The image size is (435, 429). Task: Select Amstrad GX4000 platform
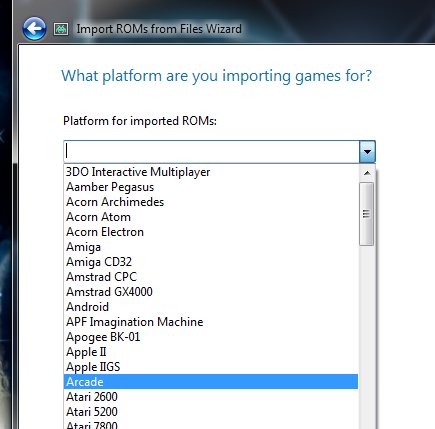pyautogui.click(x=211, y=292)
